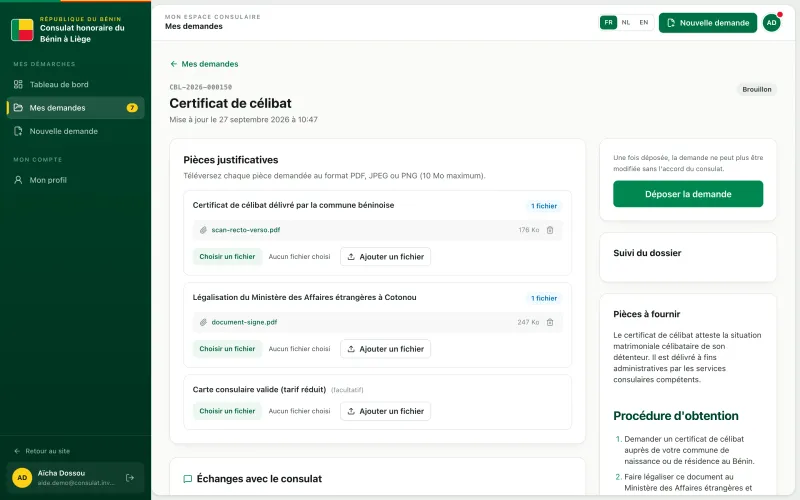Delete scan-recto-verso.pdf with trash icon
This screenshot has height=500, width=800.
[550, 230]
